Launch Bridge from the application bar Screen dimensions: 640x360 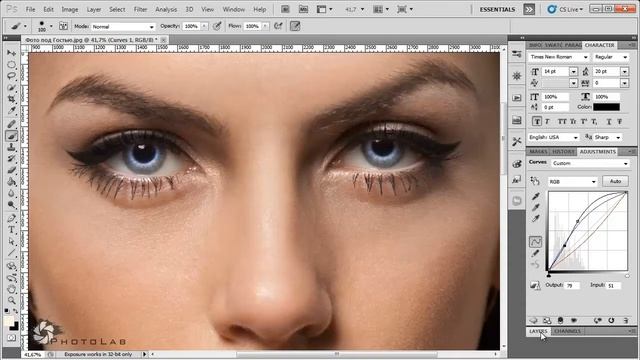click(285, 9)
